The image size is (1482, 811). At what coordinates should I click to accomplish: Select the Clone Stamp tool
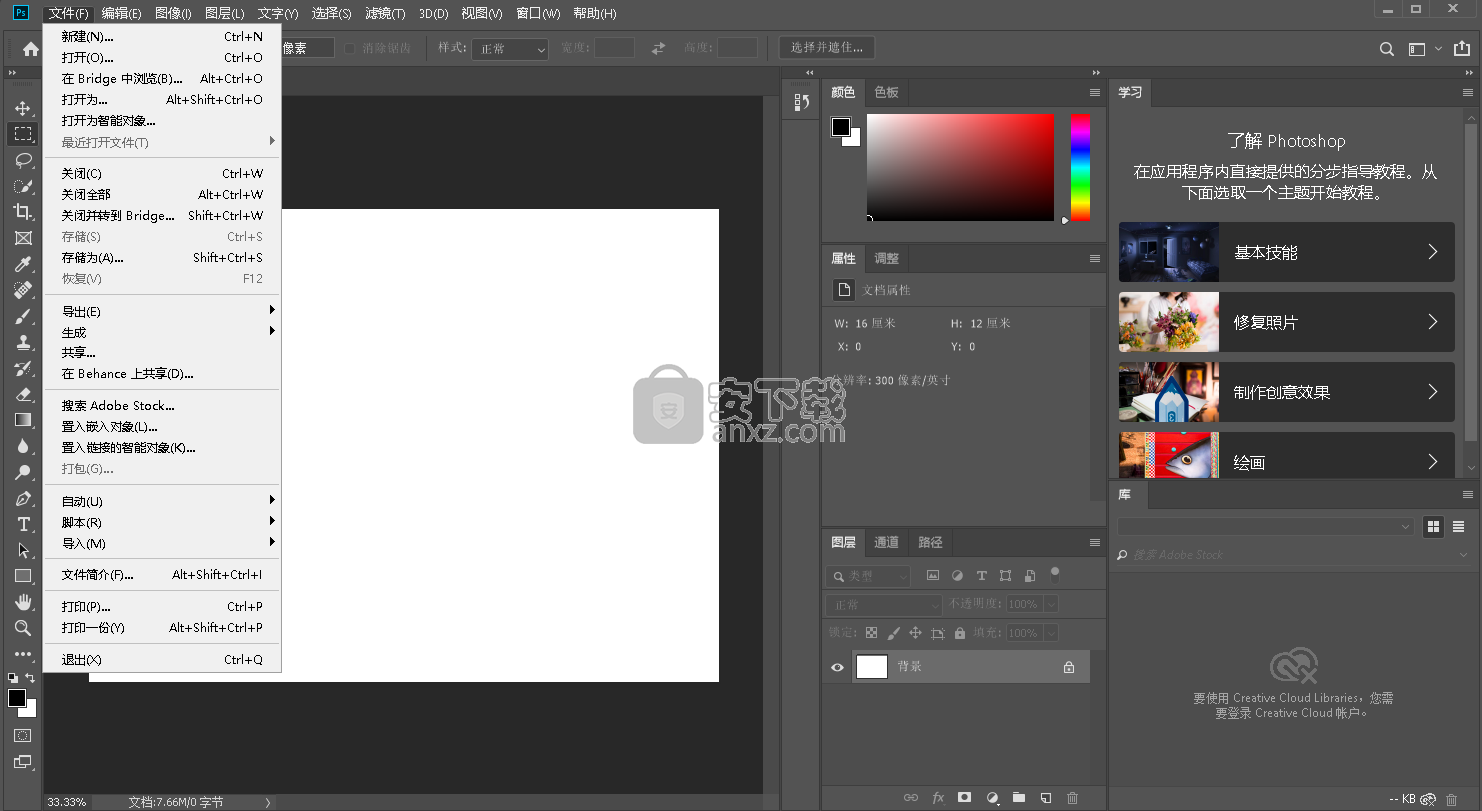23,342
